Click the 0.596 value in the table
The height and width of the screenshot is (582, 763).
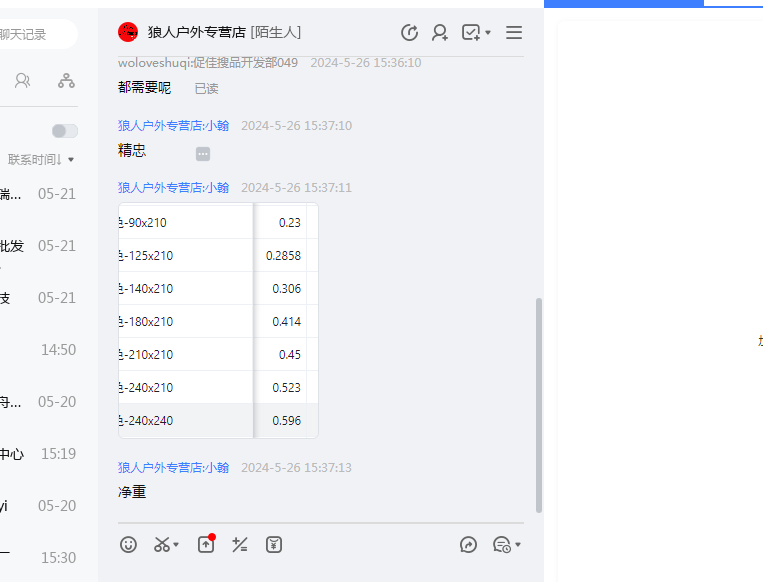[x=287, y=420]
